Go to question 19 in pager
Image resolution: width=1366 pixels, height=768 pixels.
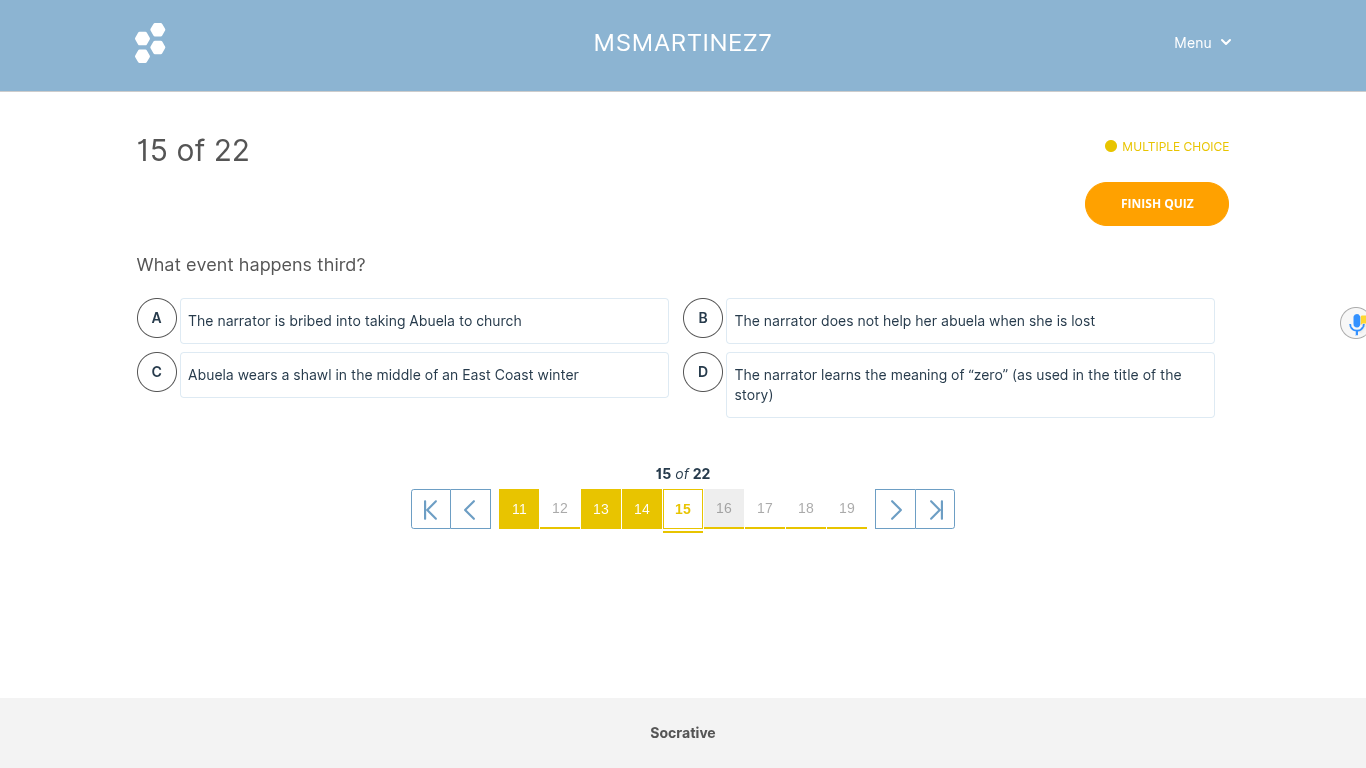[x=847, y=509]
